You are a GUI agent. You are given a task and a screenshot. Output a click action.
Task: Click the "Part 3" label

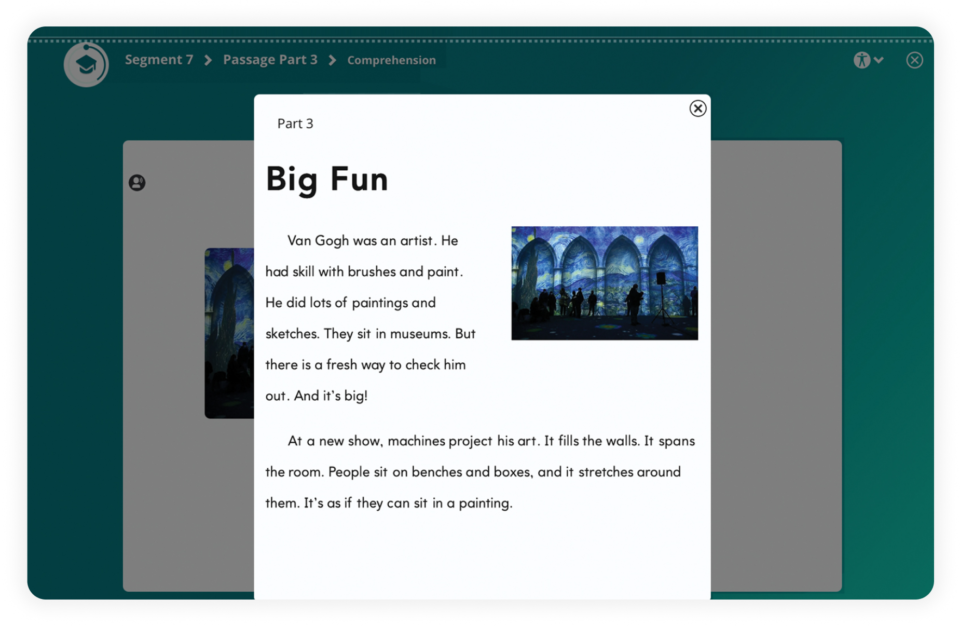295,124
